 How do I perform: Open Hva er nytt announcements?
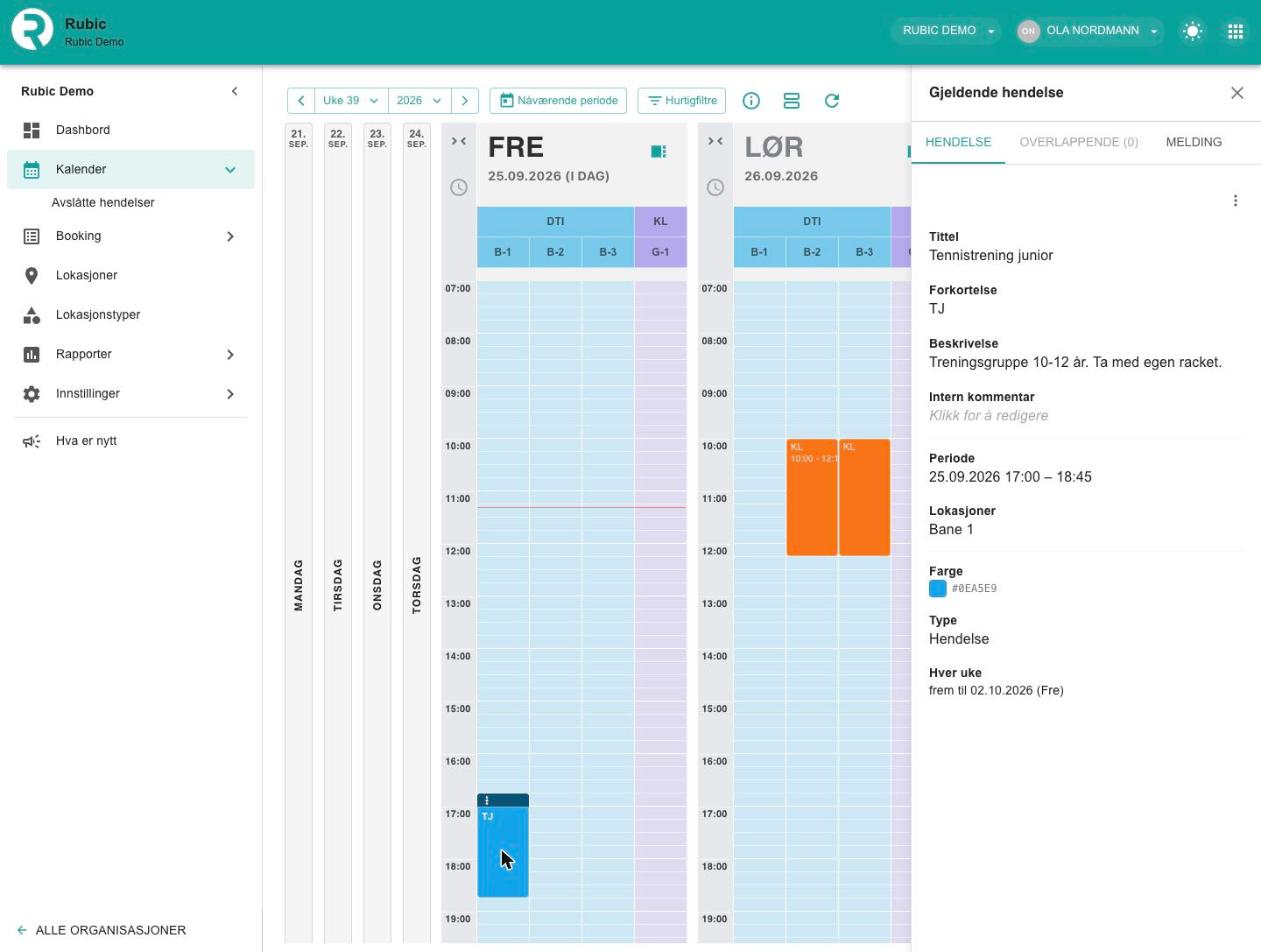(131, 441)
